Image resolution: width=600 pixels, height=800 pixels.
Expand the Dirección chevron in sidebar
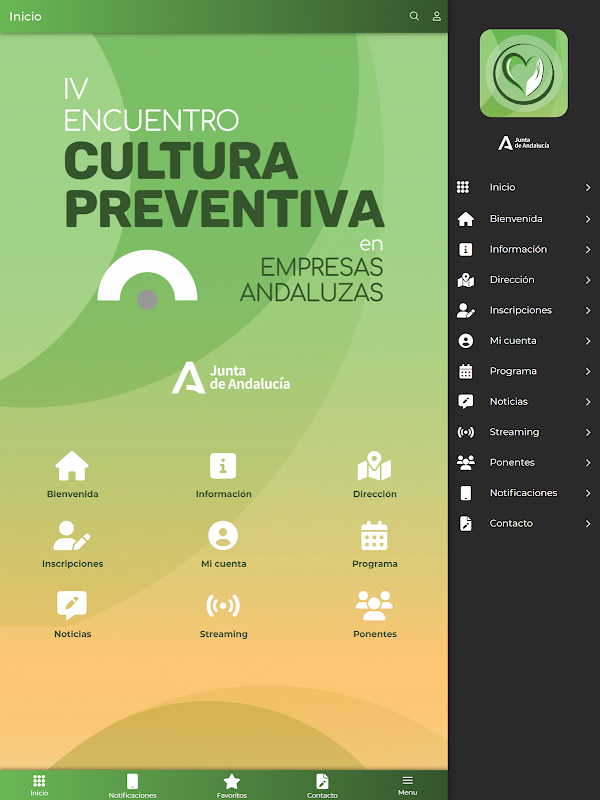point(588,280)
